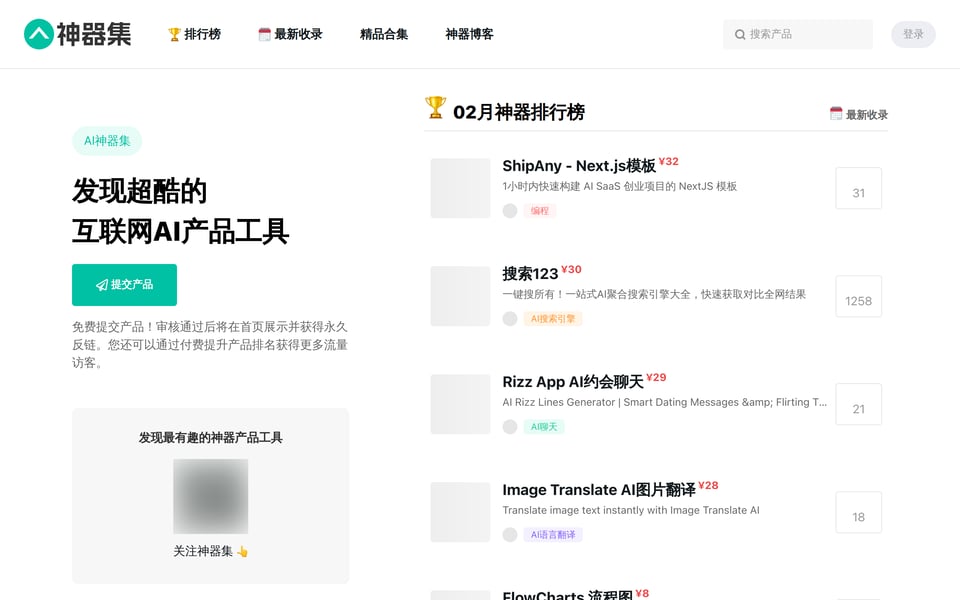Open ShipAny - Next.js模板 product title
This screenshot has height=600, width=960.
tap(579, 166)
